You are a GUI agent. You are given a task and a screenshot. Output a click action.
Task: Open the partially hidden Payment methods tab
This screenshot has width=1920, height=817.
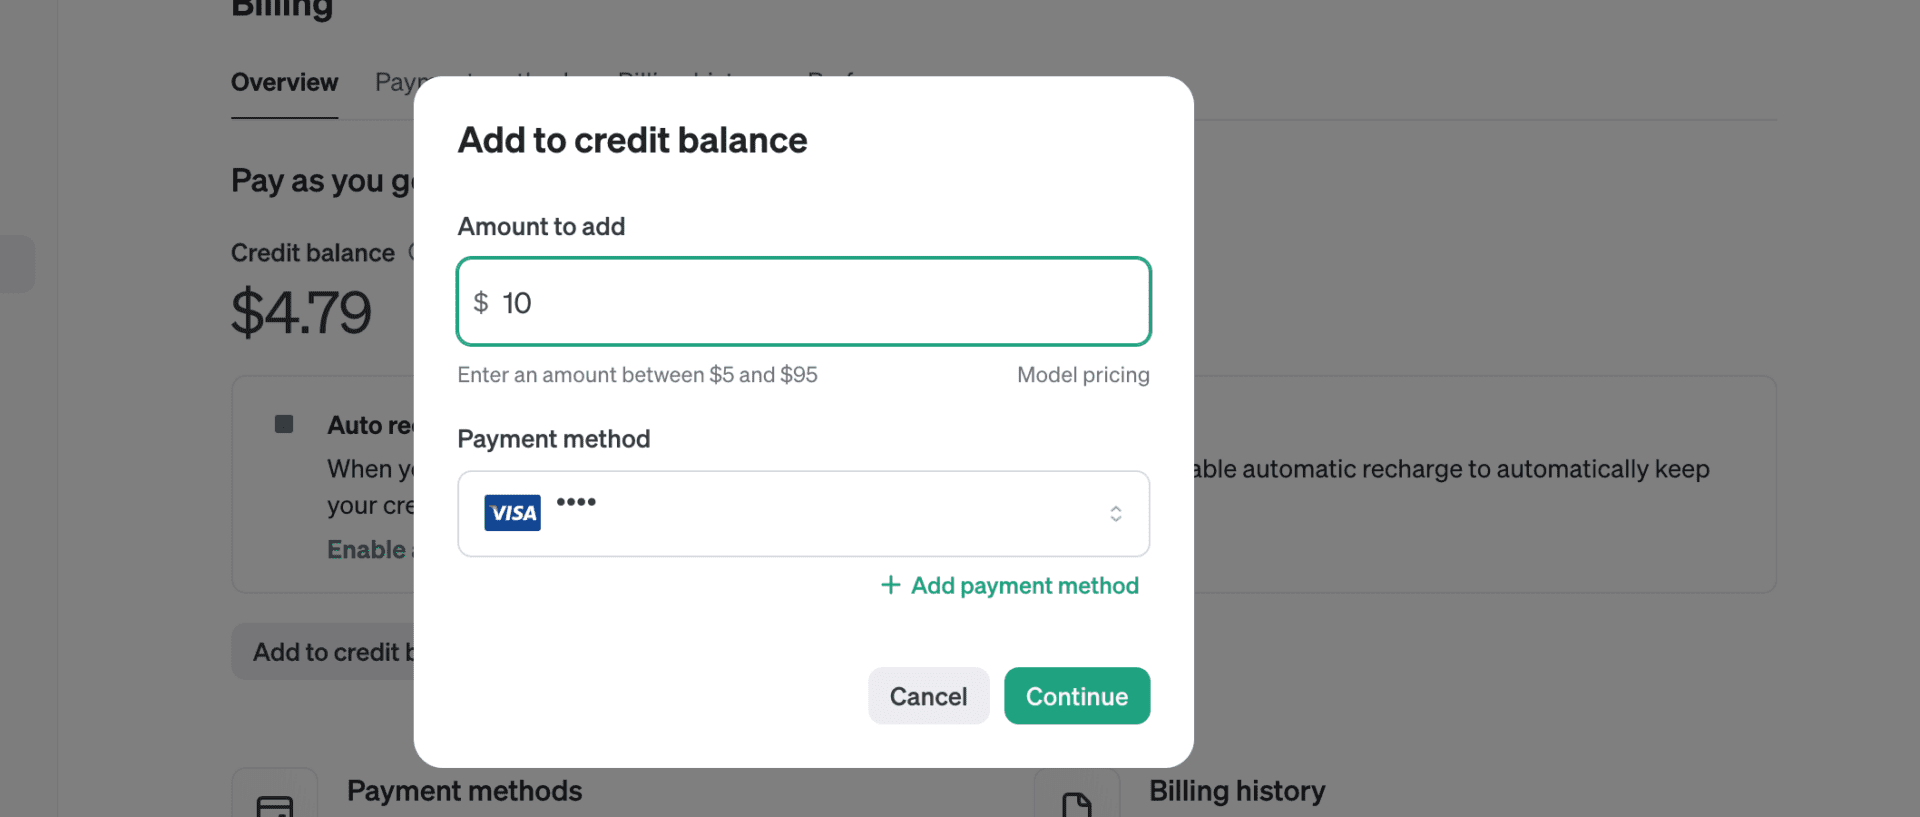coord(395,82)
